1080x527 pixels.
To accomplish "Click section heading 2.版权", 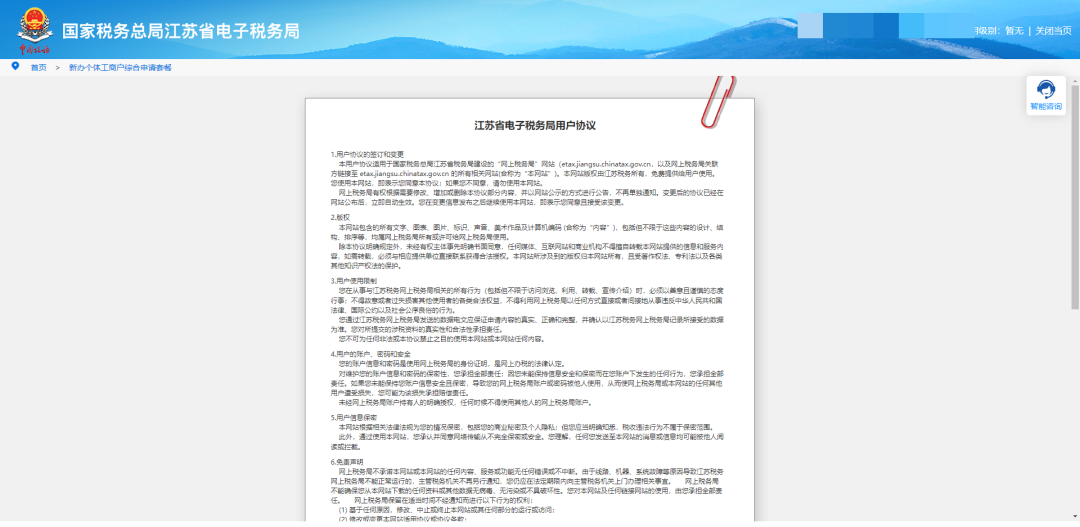I will click(x=340, y=217).
